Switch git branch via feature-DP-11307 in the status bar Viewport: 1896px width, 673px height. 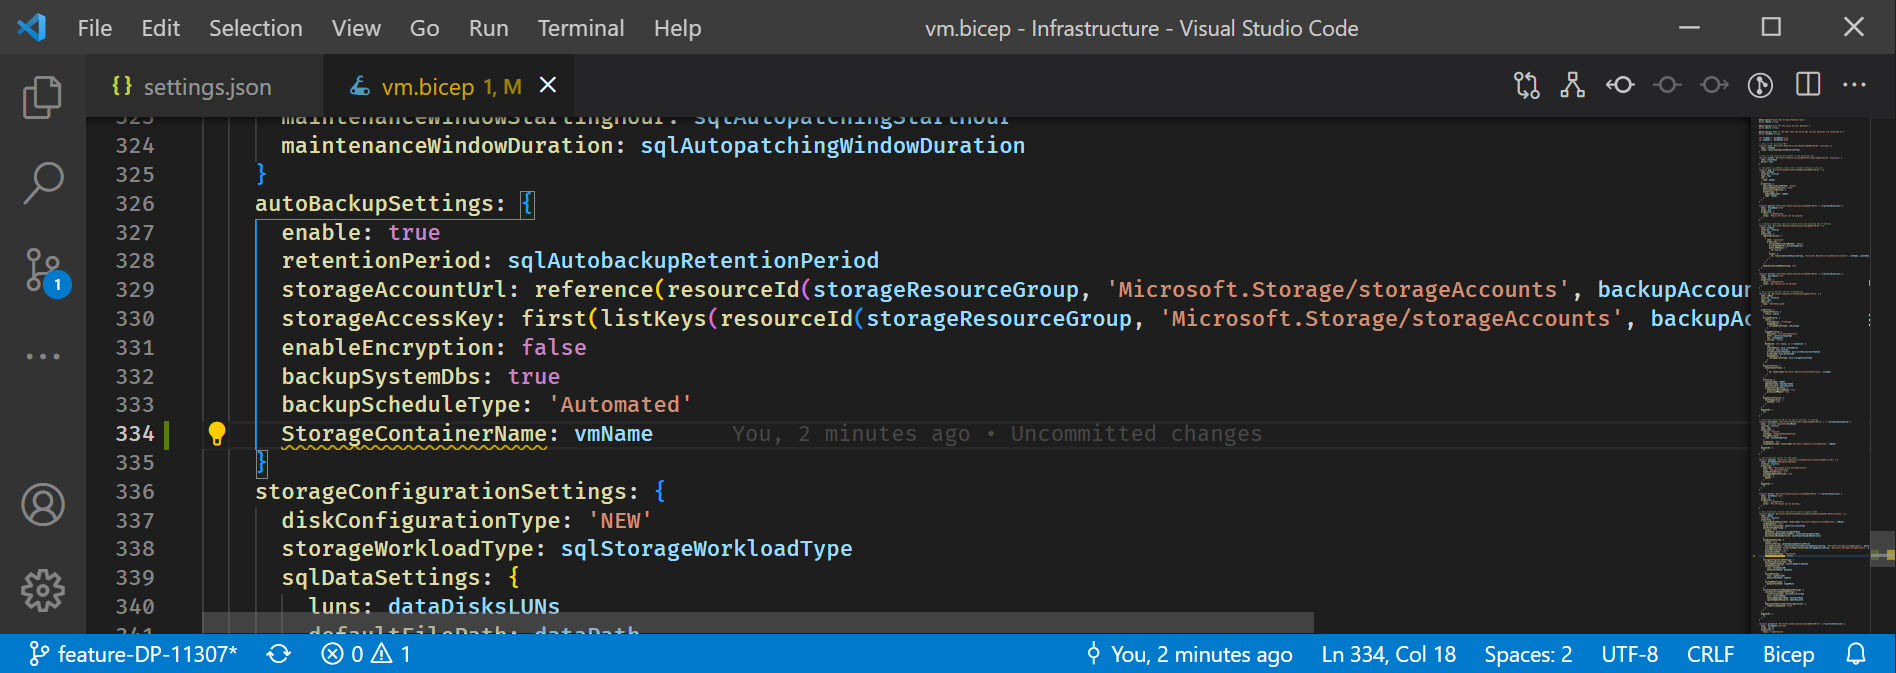point(134,654)
